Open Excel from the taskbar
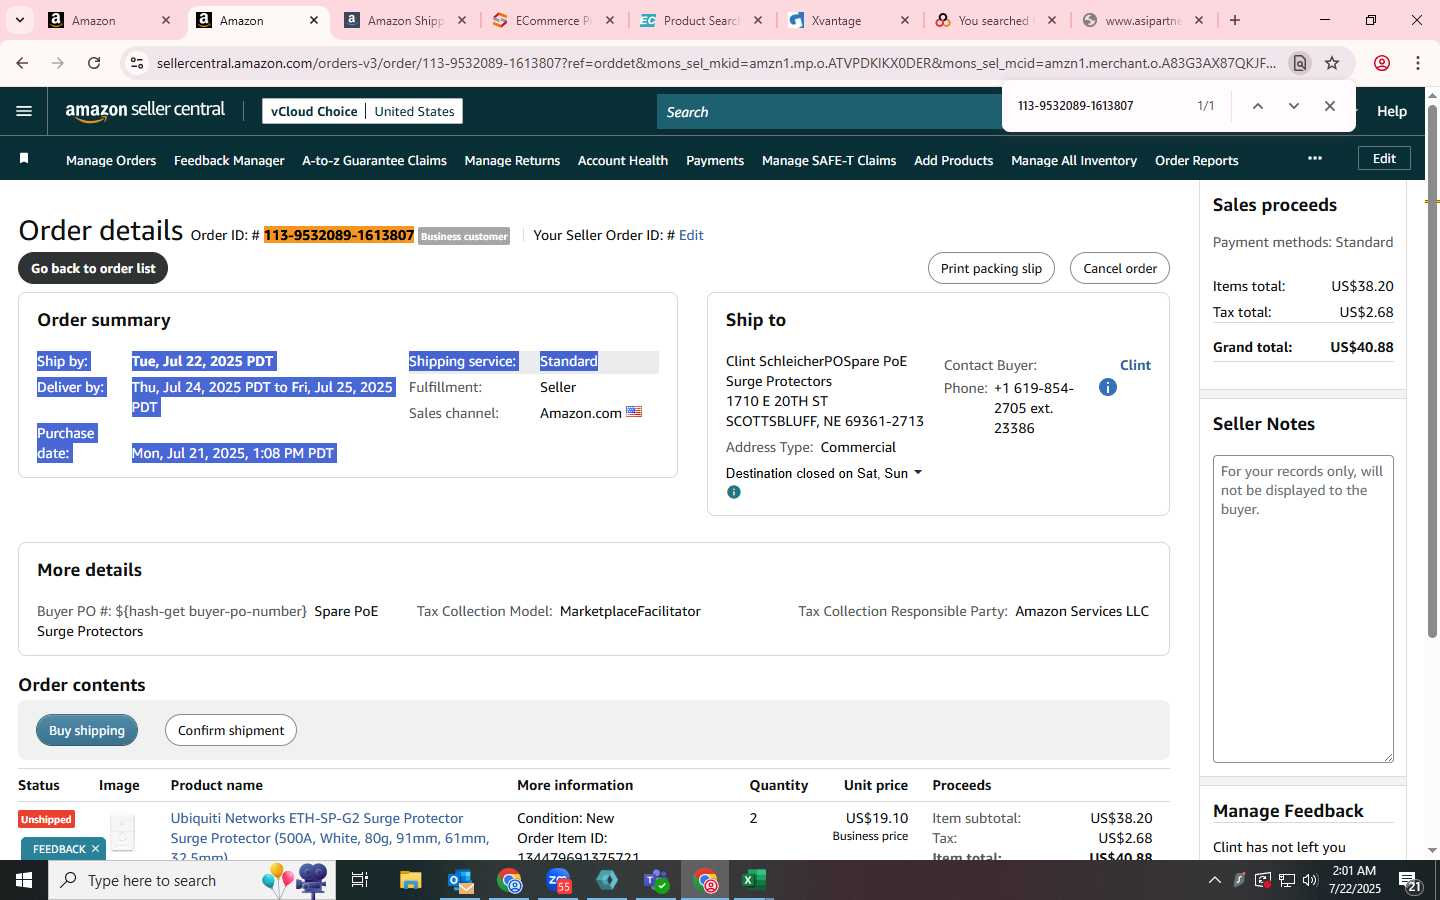 [x=754, y=880]
